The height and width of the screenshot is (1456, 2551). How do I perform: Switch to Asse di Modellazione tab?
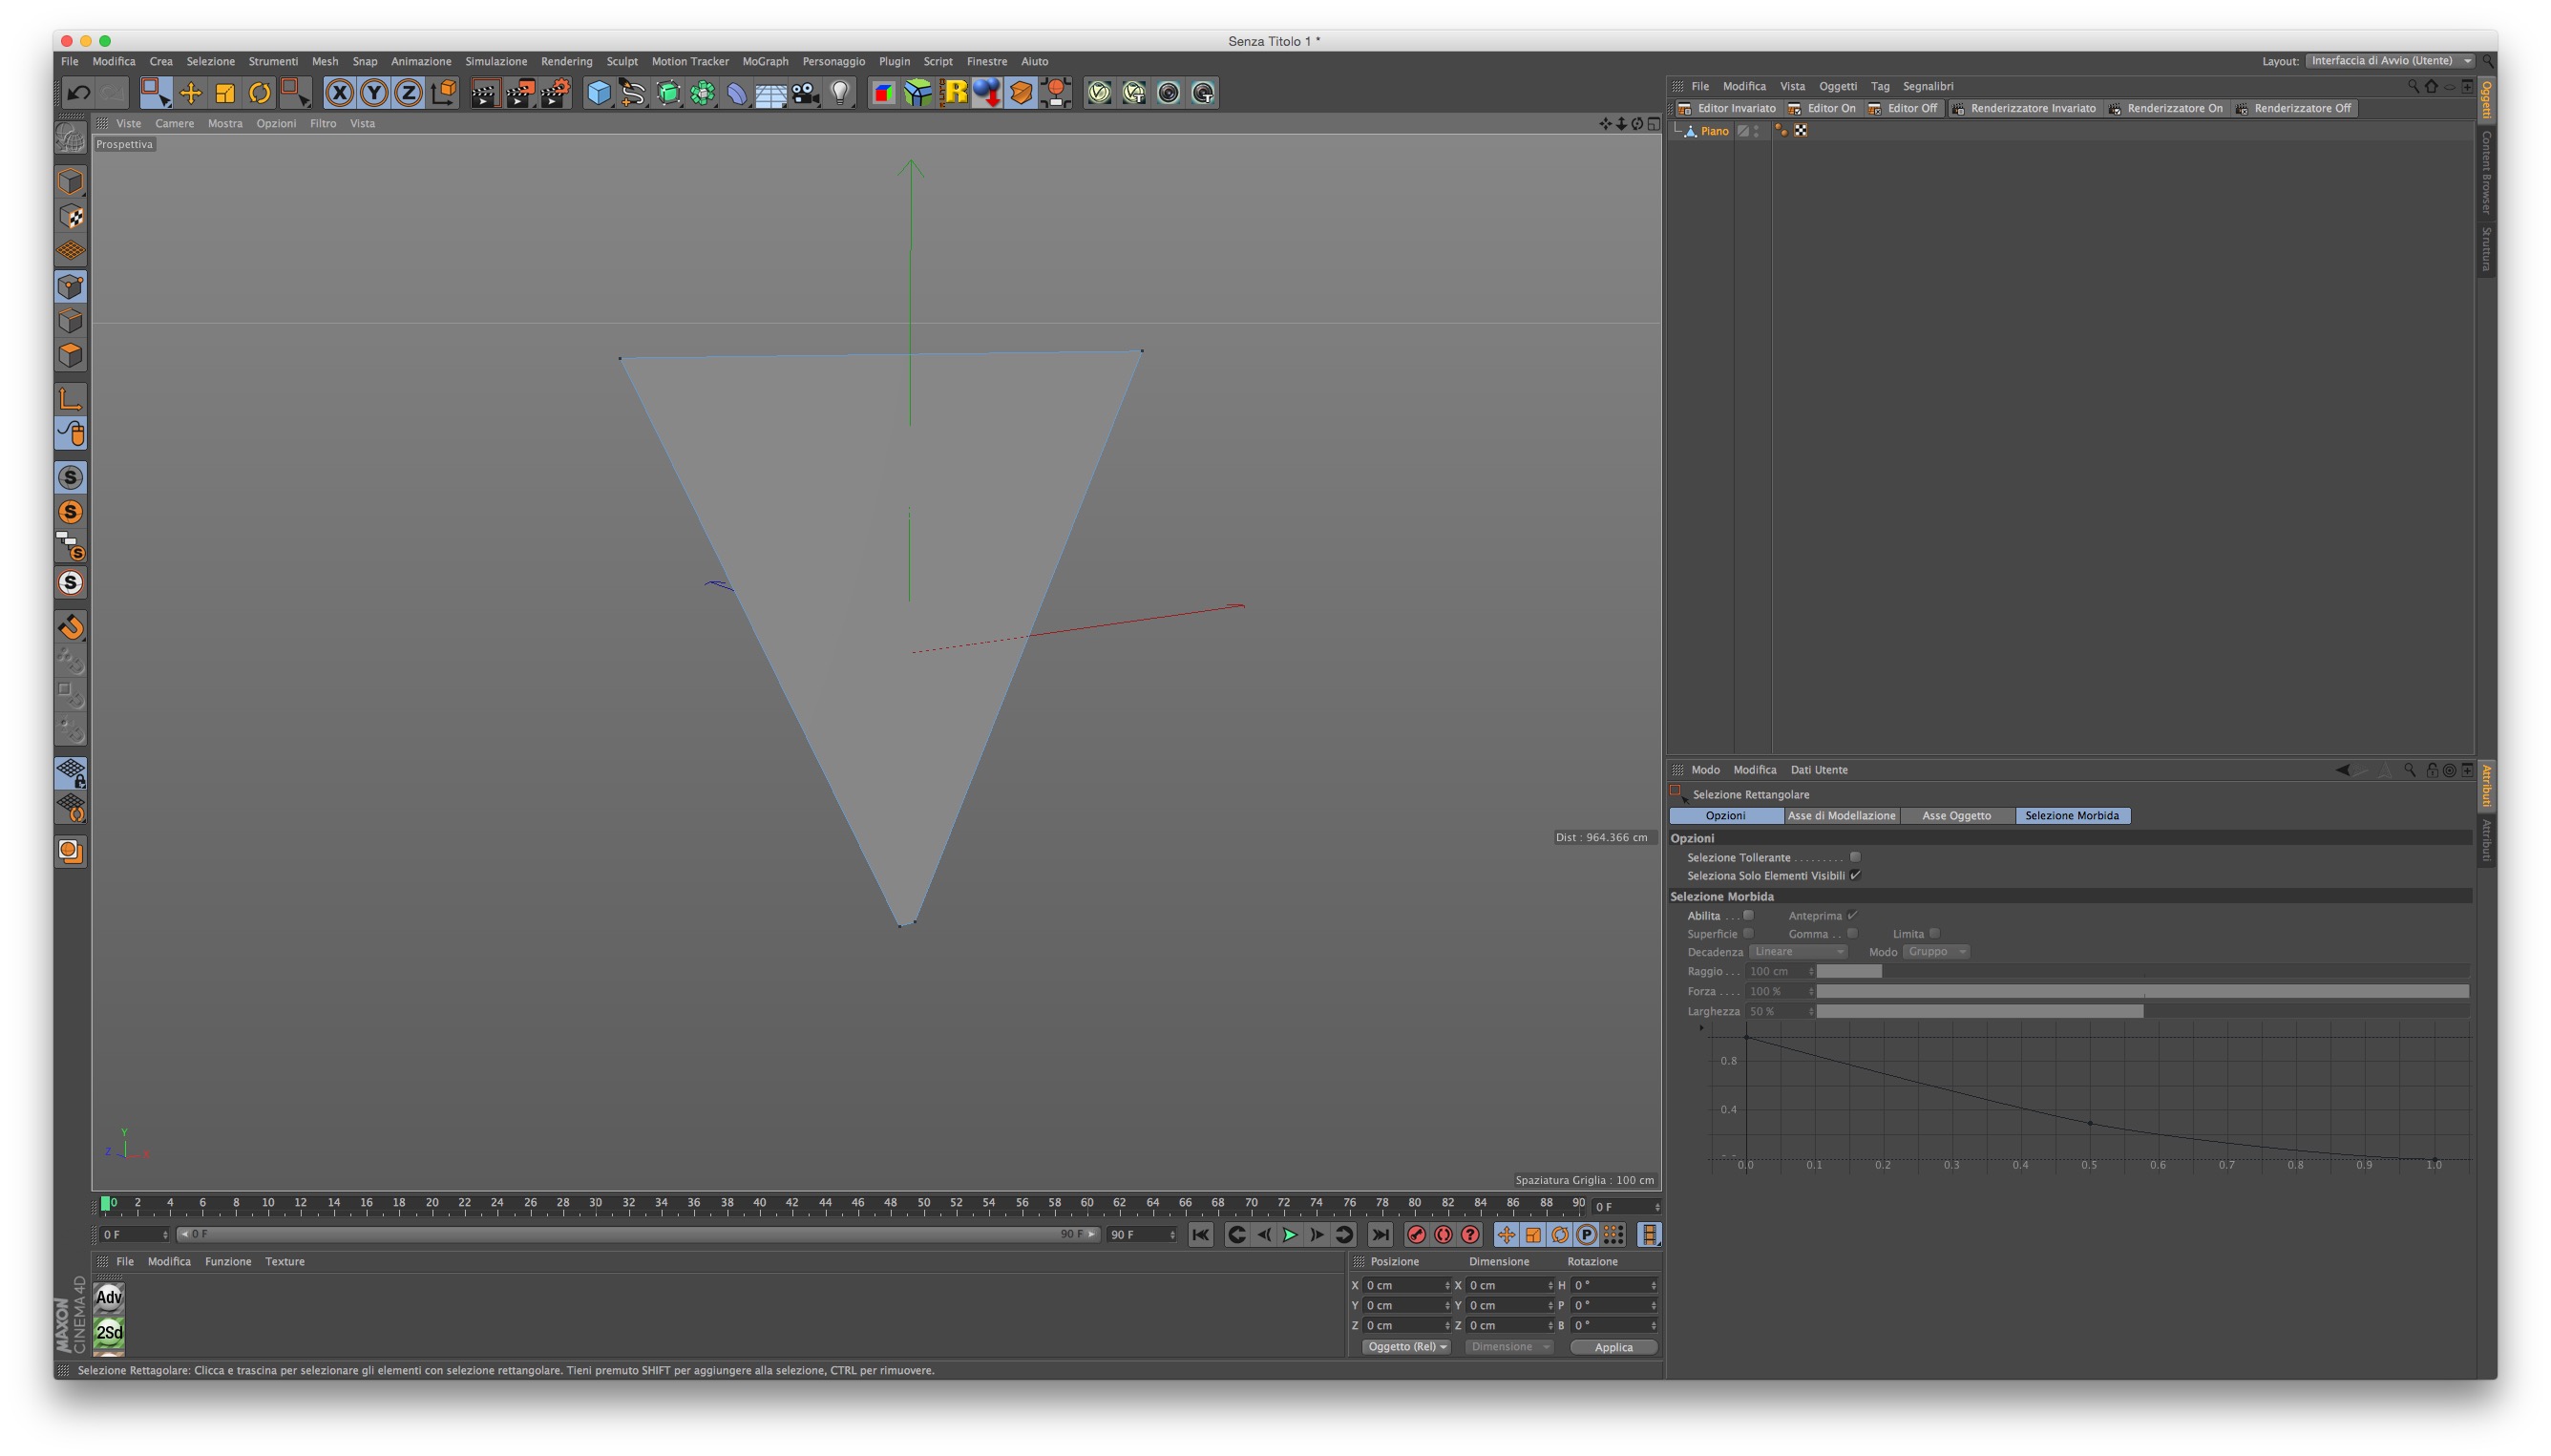[x=1841, y=816]
